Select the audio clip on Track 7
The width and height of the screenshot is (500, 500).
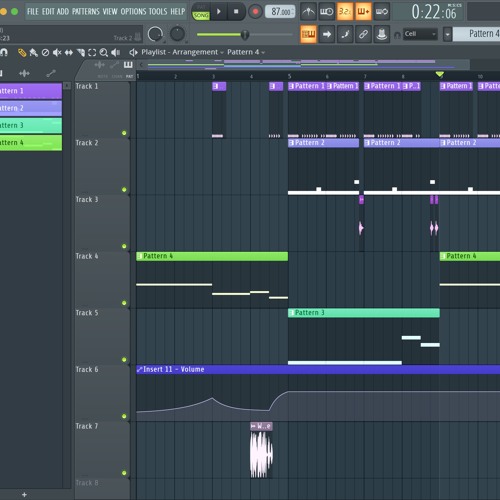click(x=261, y=450)
